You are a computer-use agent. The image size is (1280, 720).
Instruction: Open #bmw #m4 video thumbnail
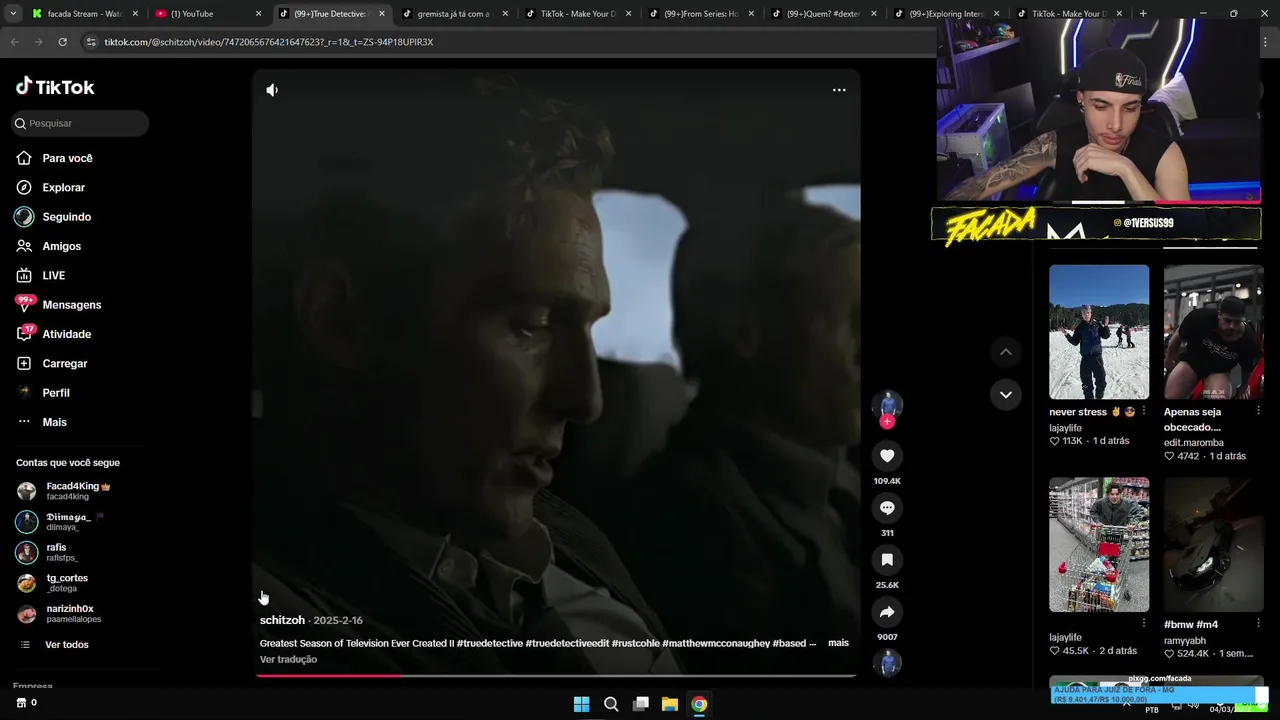tap(1213, 544)
